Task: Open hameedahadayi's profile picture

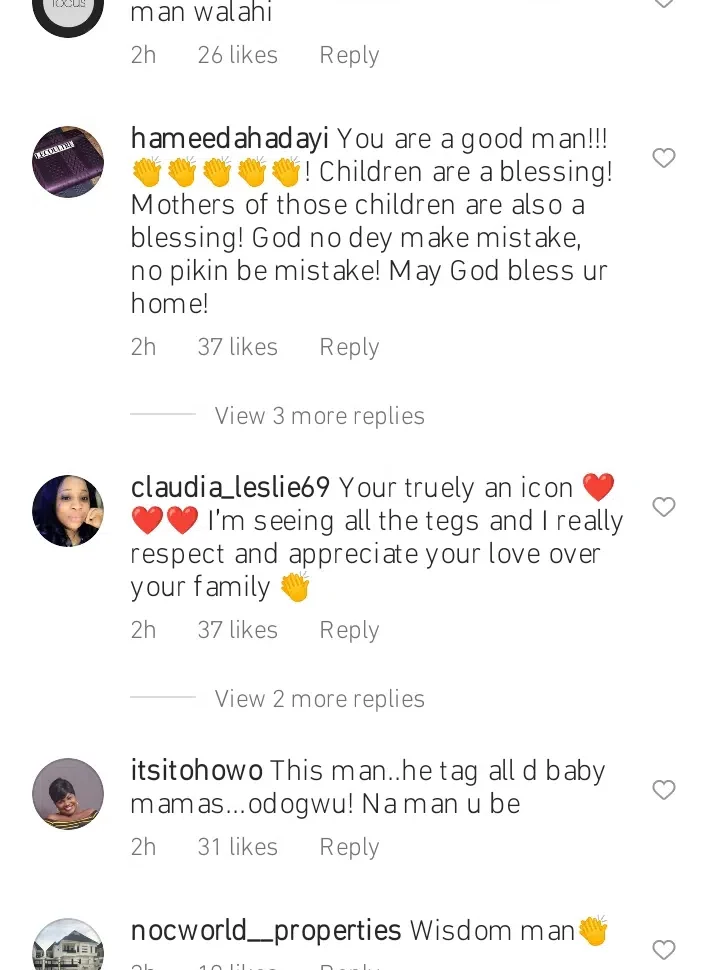Action: tap(68, 162)
